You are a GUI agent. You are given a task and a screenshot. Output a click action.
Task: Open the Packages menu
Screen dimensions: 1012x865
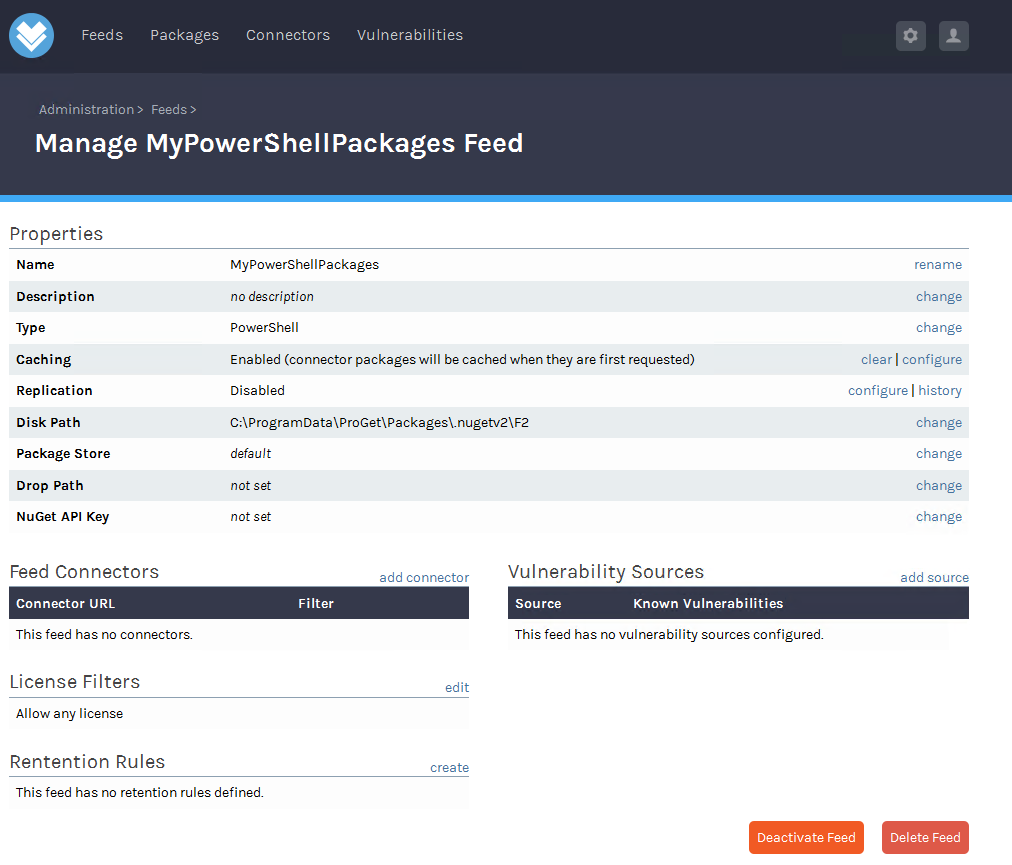185,36
